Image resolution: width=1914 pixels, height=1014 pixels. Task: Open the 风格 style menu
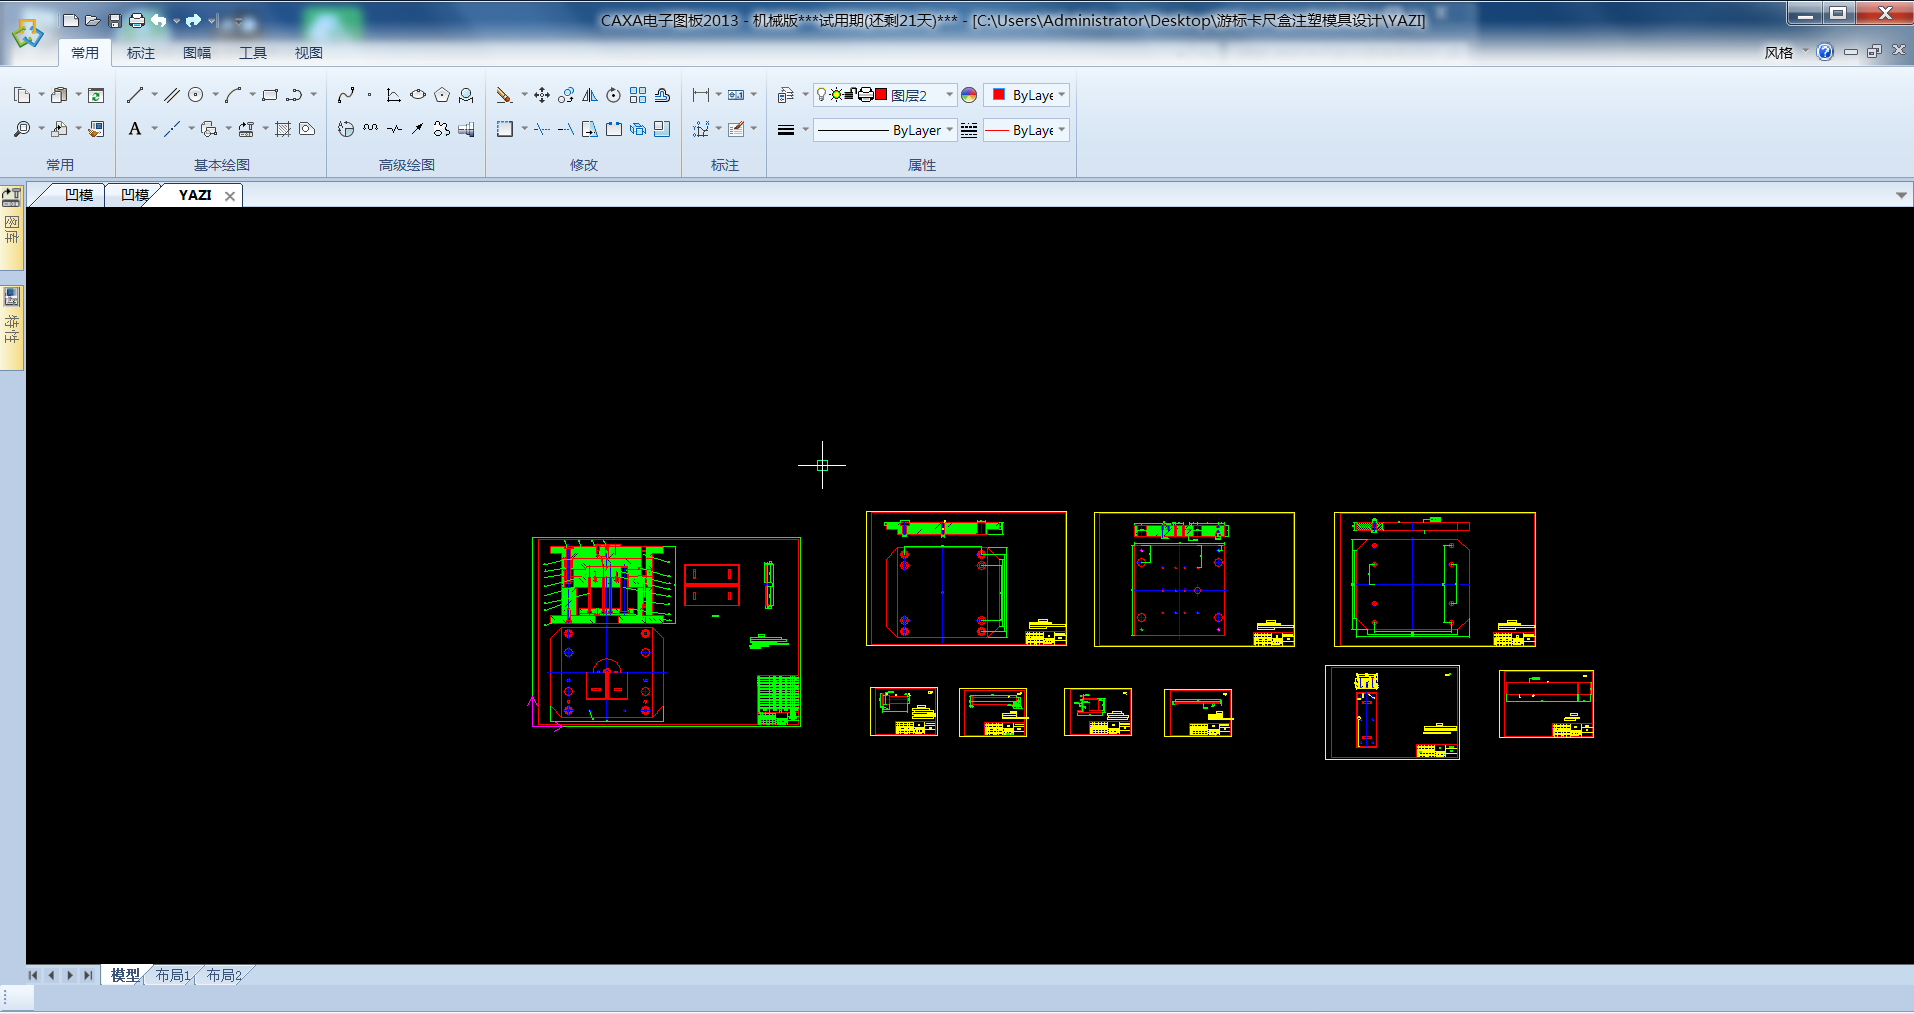[1779, 53]
